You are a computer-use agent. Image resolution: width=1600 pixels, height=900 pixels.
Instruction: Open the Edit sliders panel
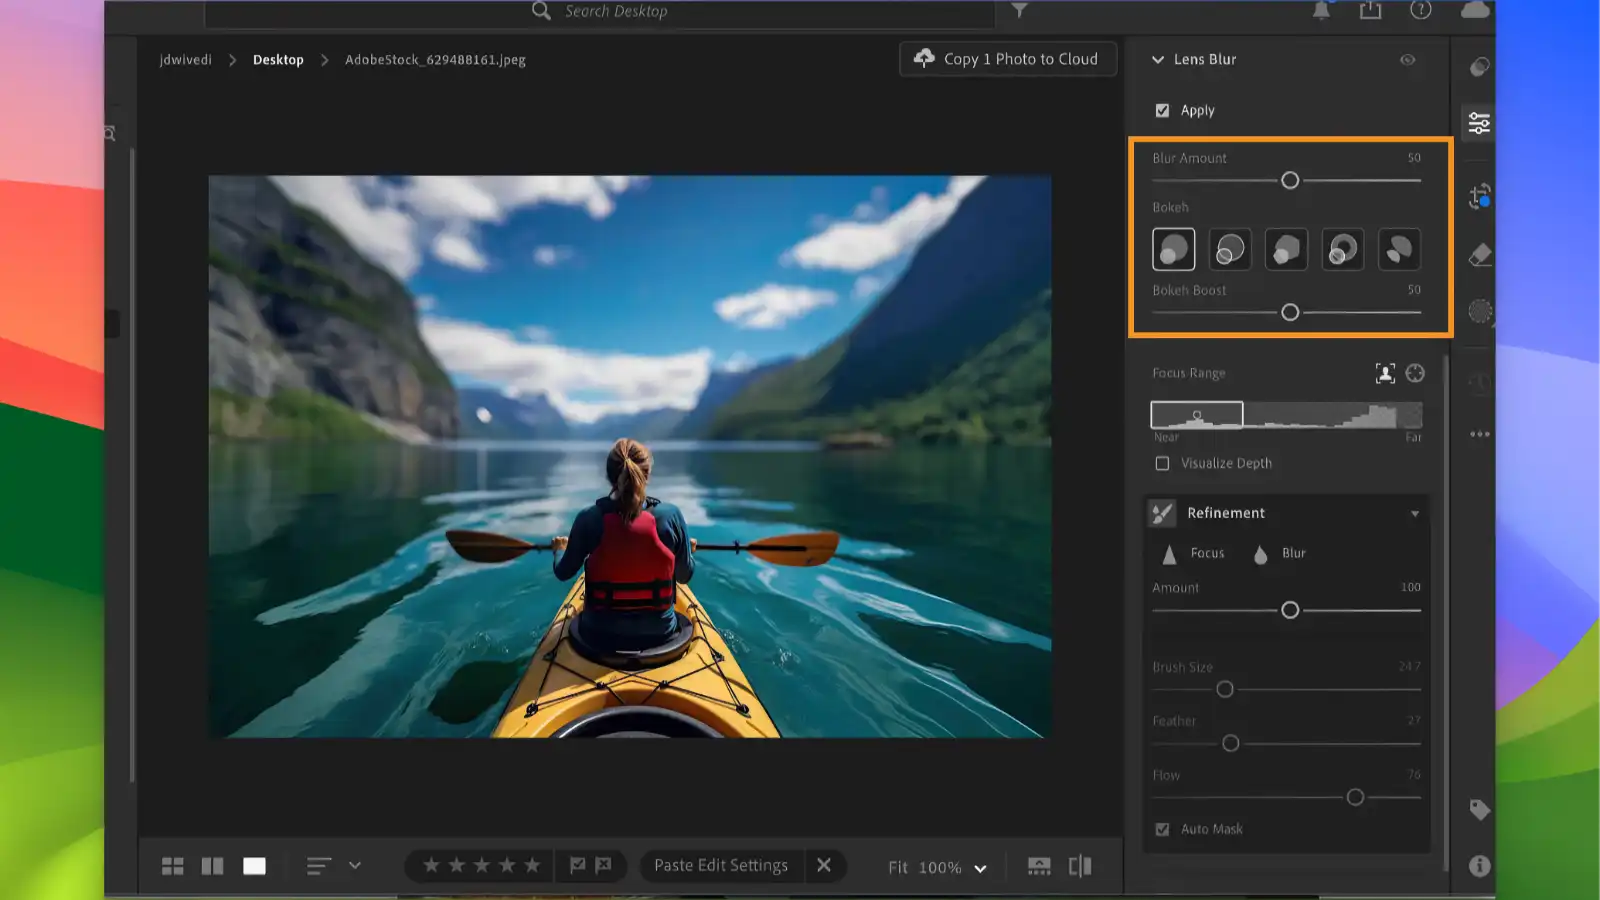1478,122
